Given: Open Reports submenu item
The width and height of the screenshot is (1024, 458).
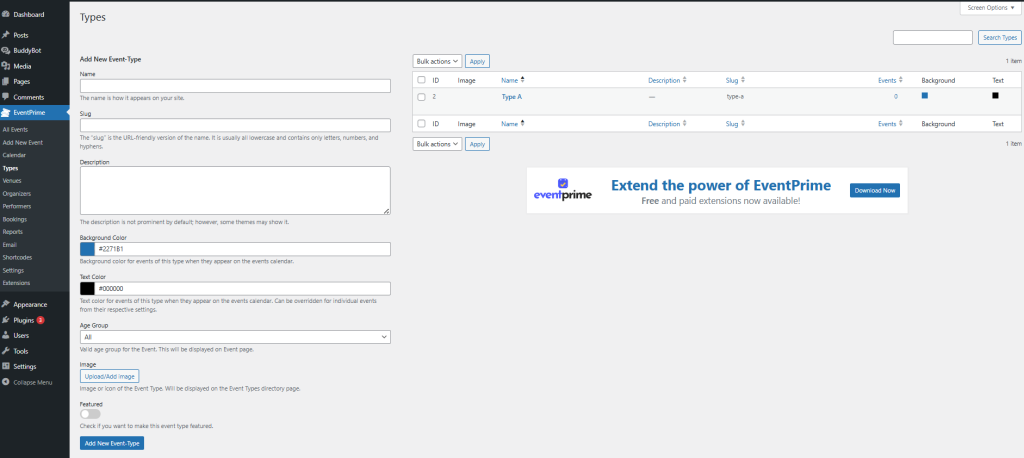Looking at the screenshot, I should pos(13,232).
